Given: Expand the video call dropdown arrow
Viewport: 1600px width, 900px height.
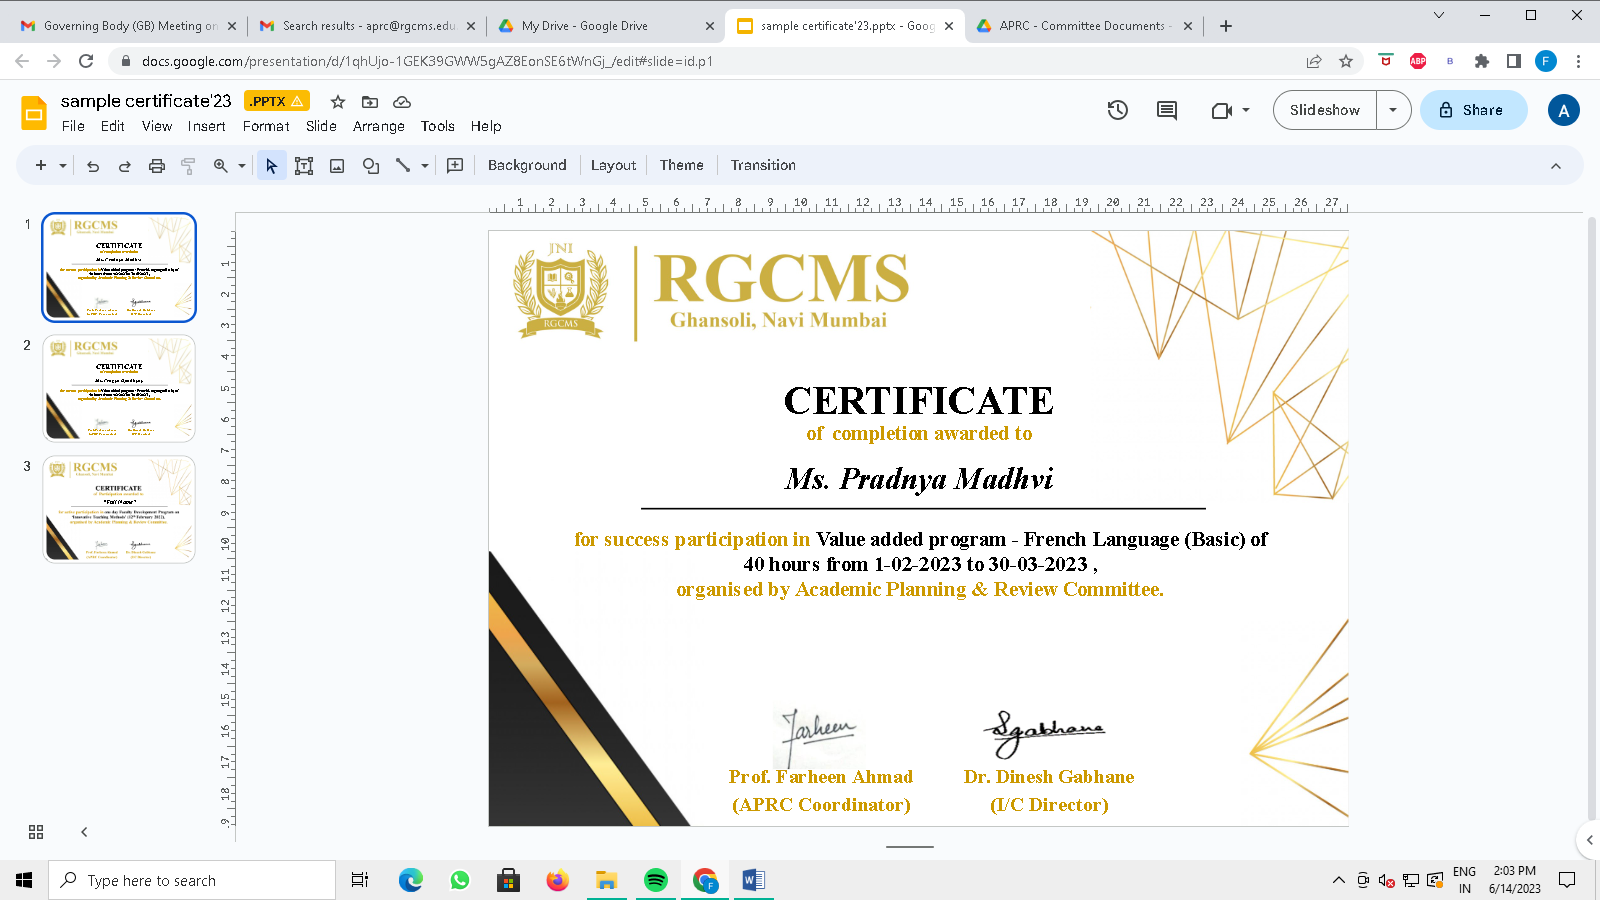Looking at the screenshot, I should pyautogui.click(x=1246, y=110).
